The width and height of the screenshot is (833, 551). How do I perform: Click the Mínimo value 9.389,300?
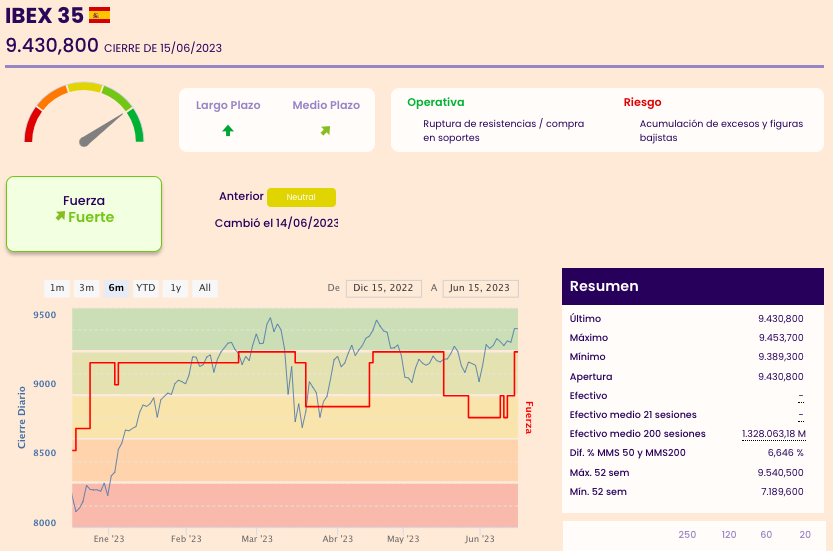point(780,357)
